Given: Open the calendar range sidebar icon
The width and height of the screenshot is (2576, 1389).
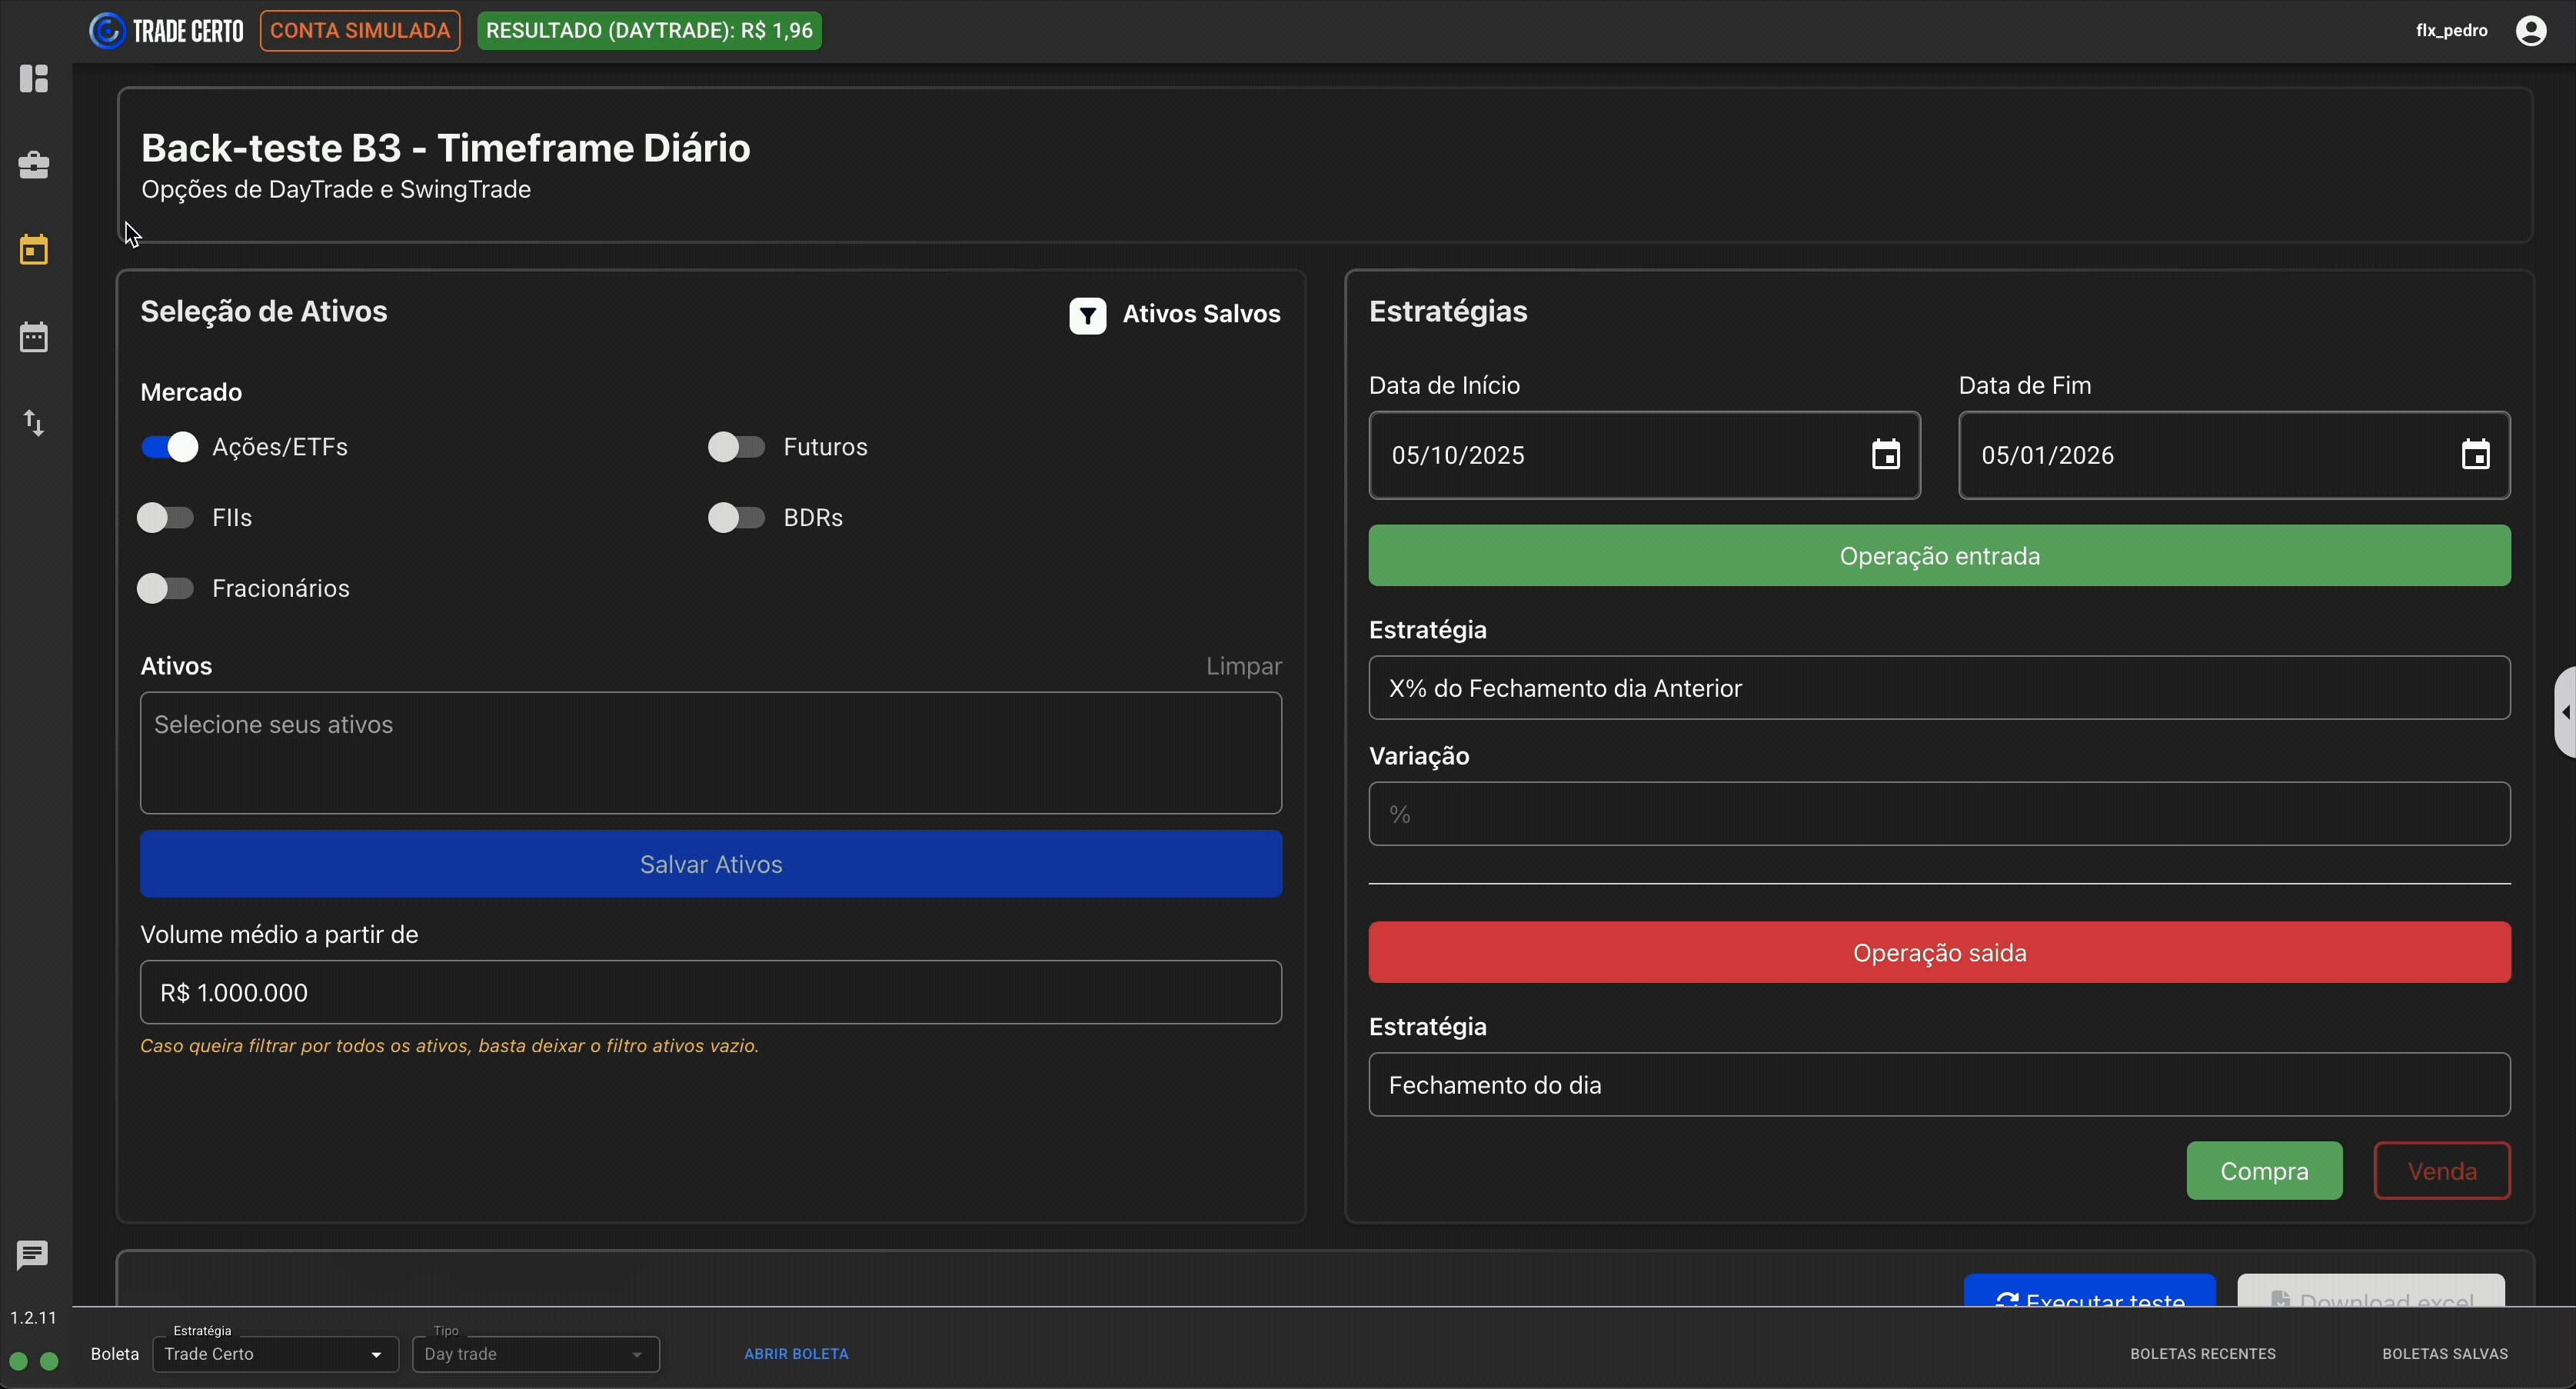Looking at the screenshot, I should click(x=34, y=337).
